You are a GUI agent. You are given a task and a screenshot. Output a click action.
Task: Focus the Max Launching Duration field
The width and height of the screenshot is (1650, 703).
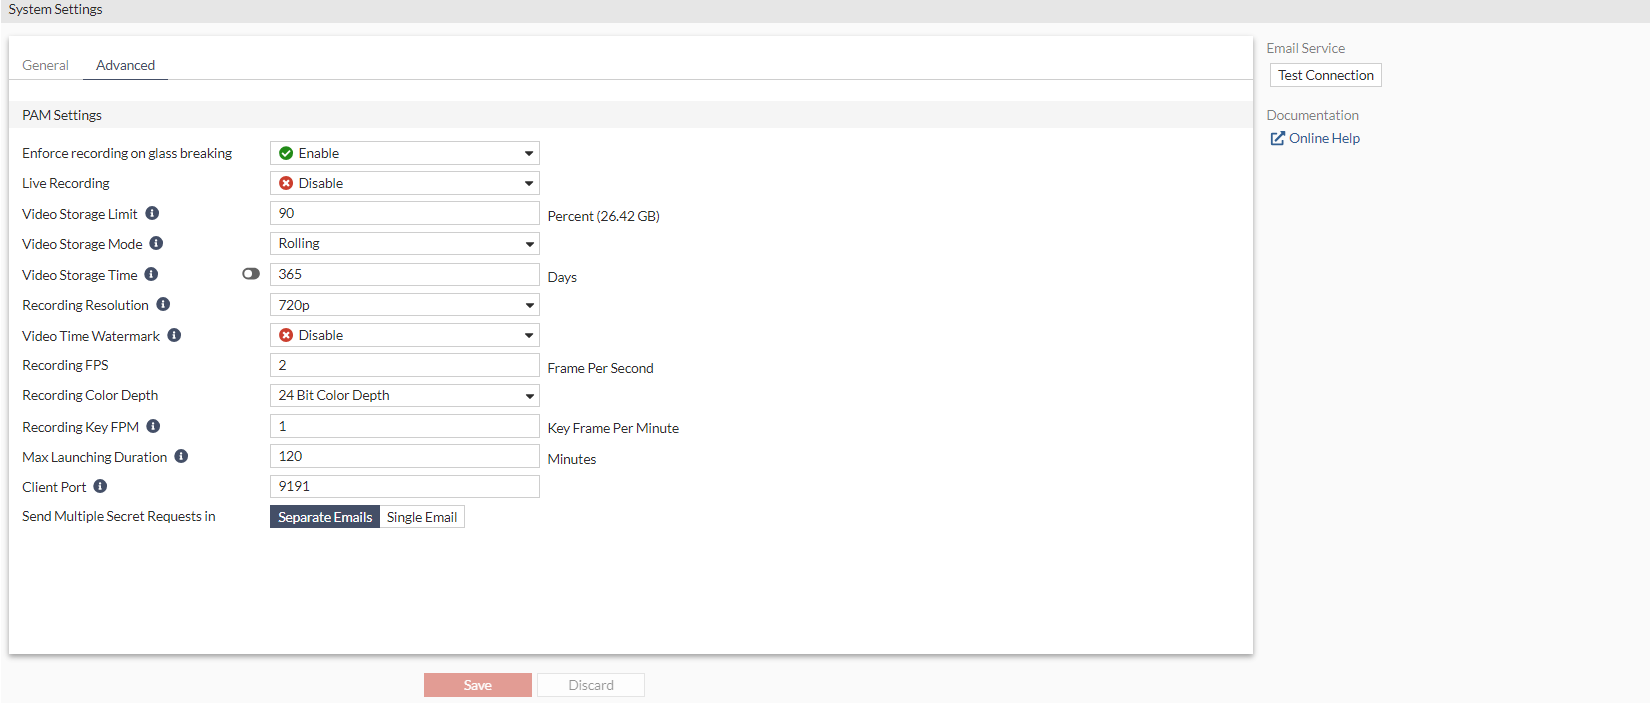[x=405, y=456]
